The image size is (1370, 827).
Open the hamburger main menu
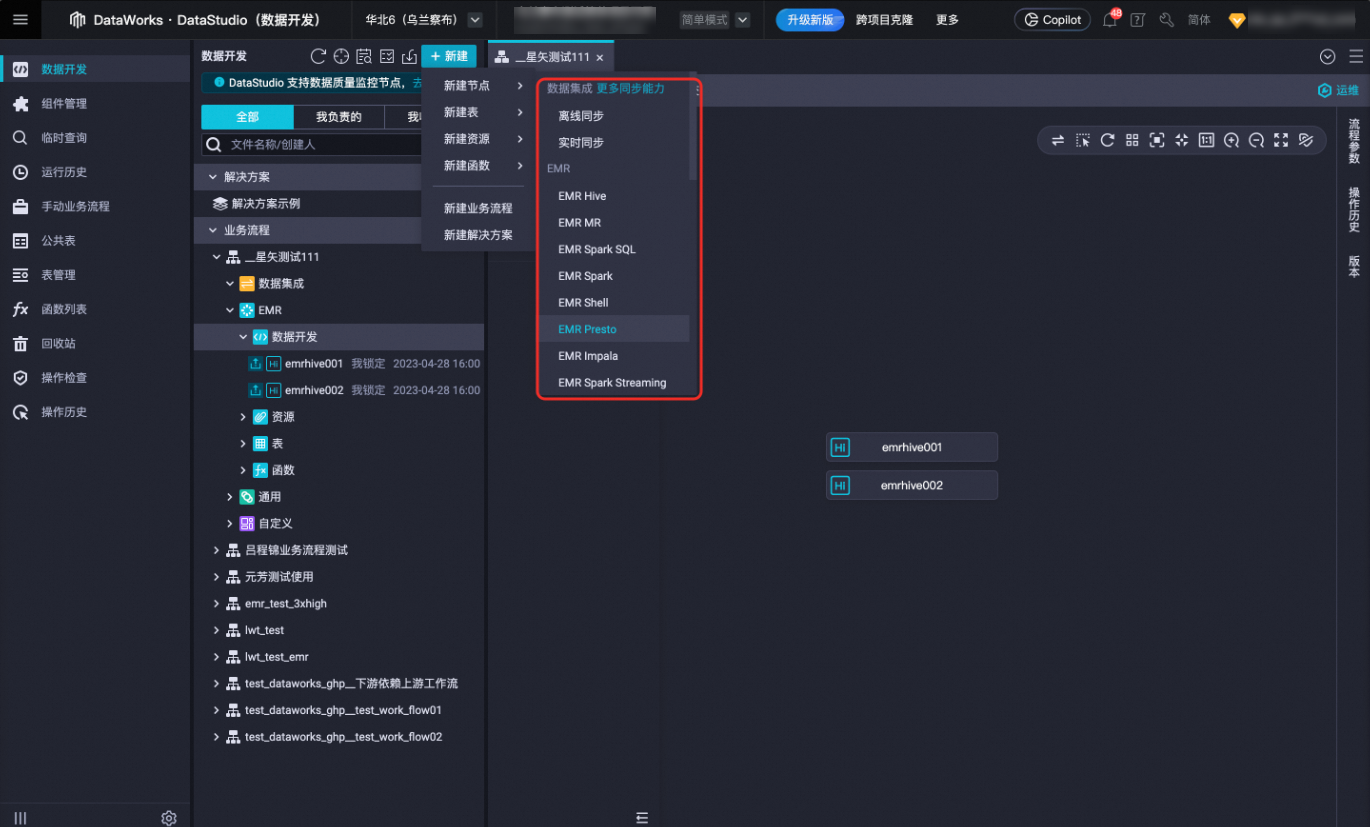pos(20,20)
